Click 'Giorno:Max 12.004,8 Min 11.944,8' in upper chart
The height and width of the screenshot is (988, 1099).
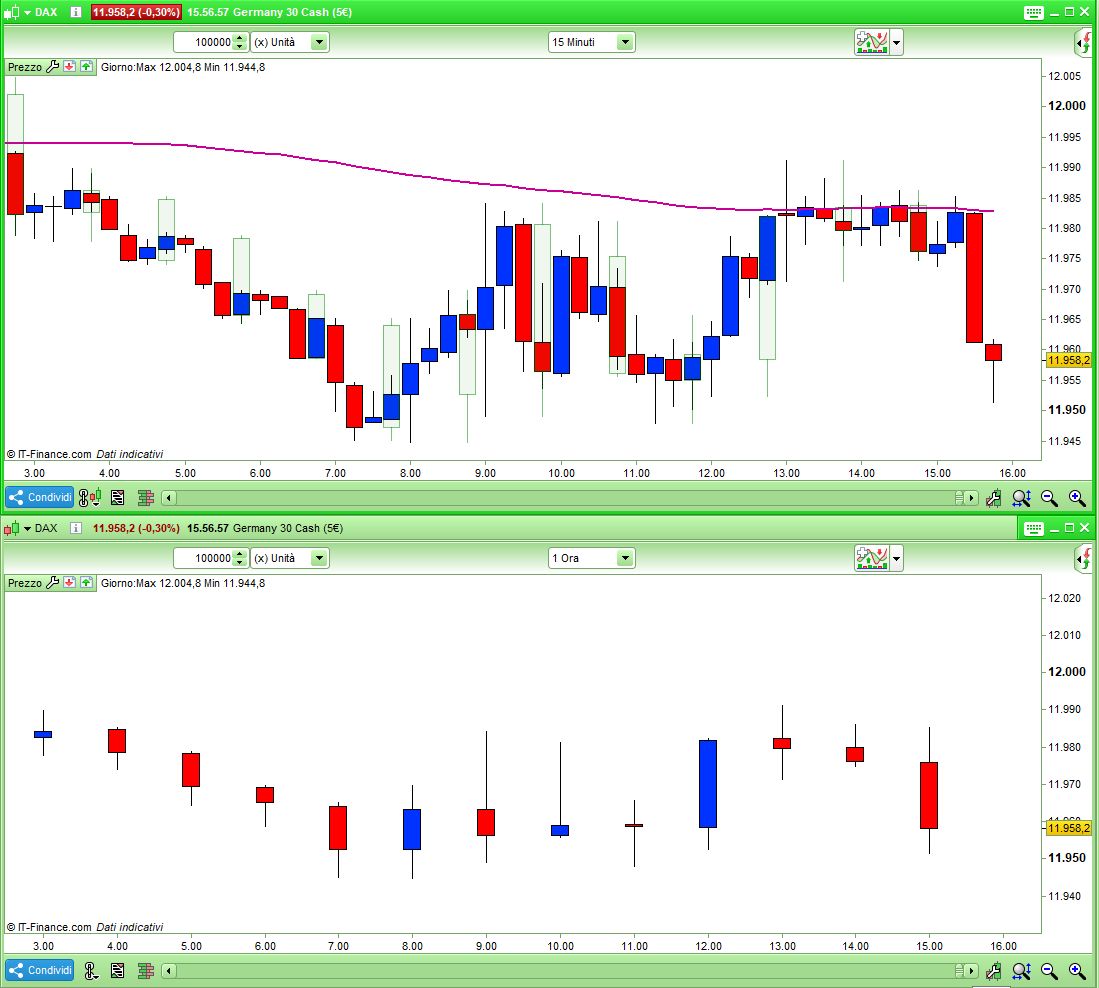pos(183,67)
